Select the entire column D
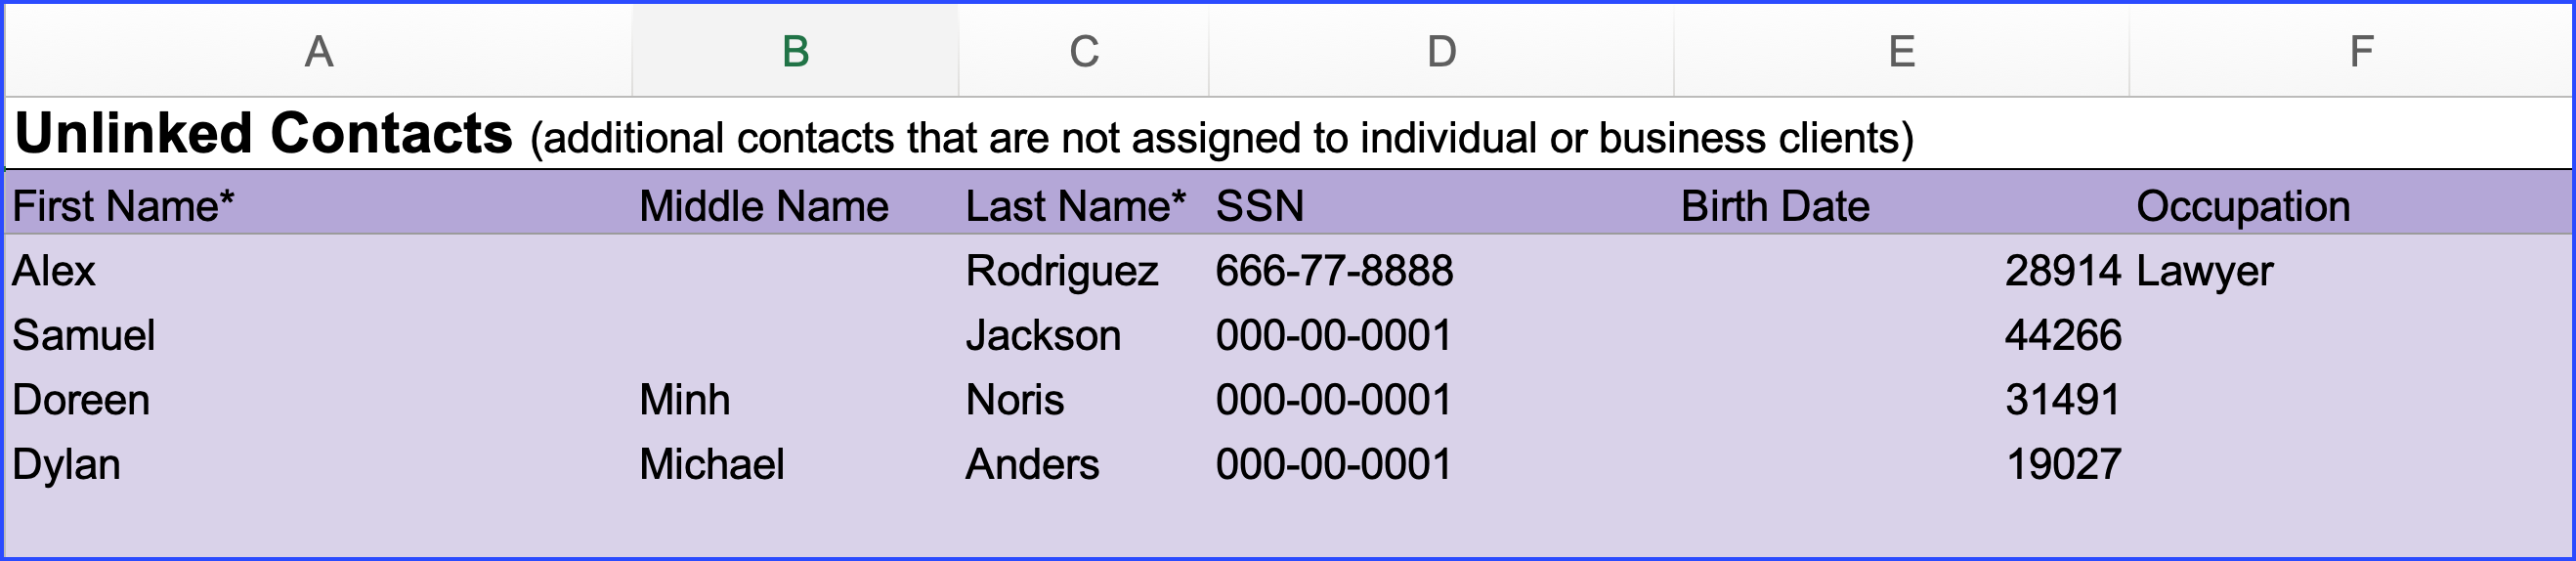 1441,51
